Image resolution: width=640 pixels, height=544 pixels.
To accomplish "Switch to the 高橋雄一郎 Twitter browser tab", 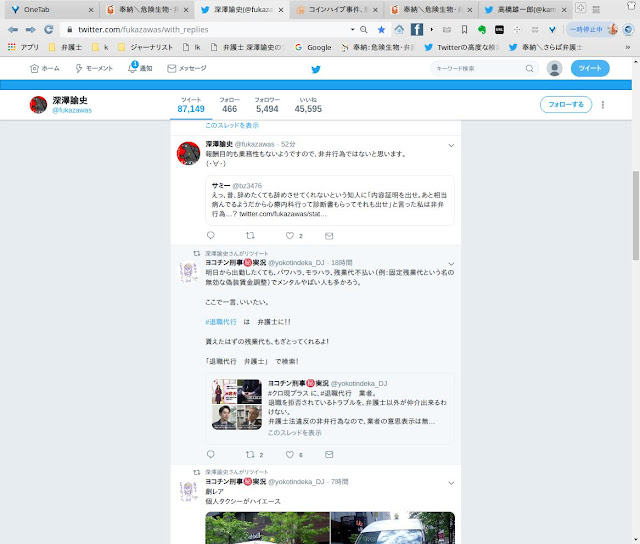I will [x=527, y=10].
